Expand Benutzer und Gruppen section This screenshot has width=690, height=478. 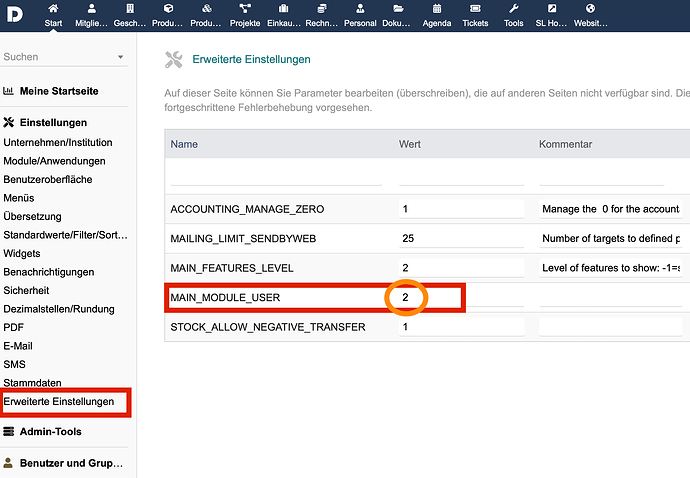[x=71, y=463]
